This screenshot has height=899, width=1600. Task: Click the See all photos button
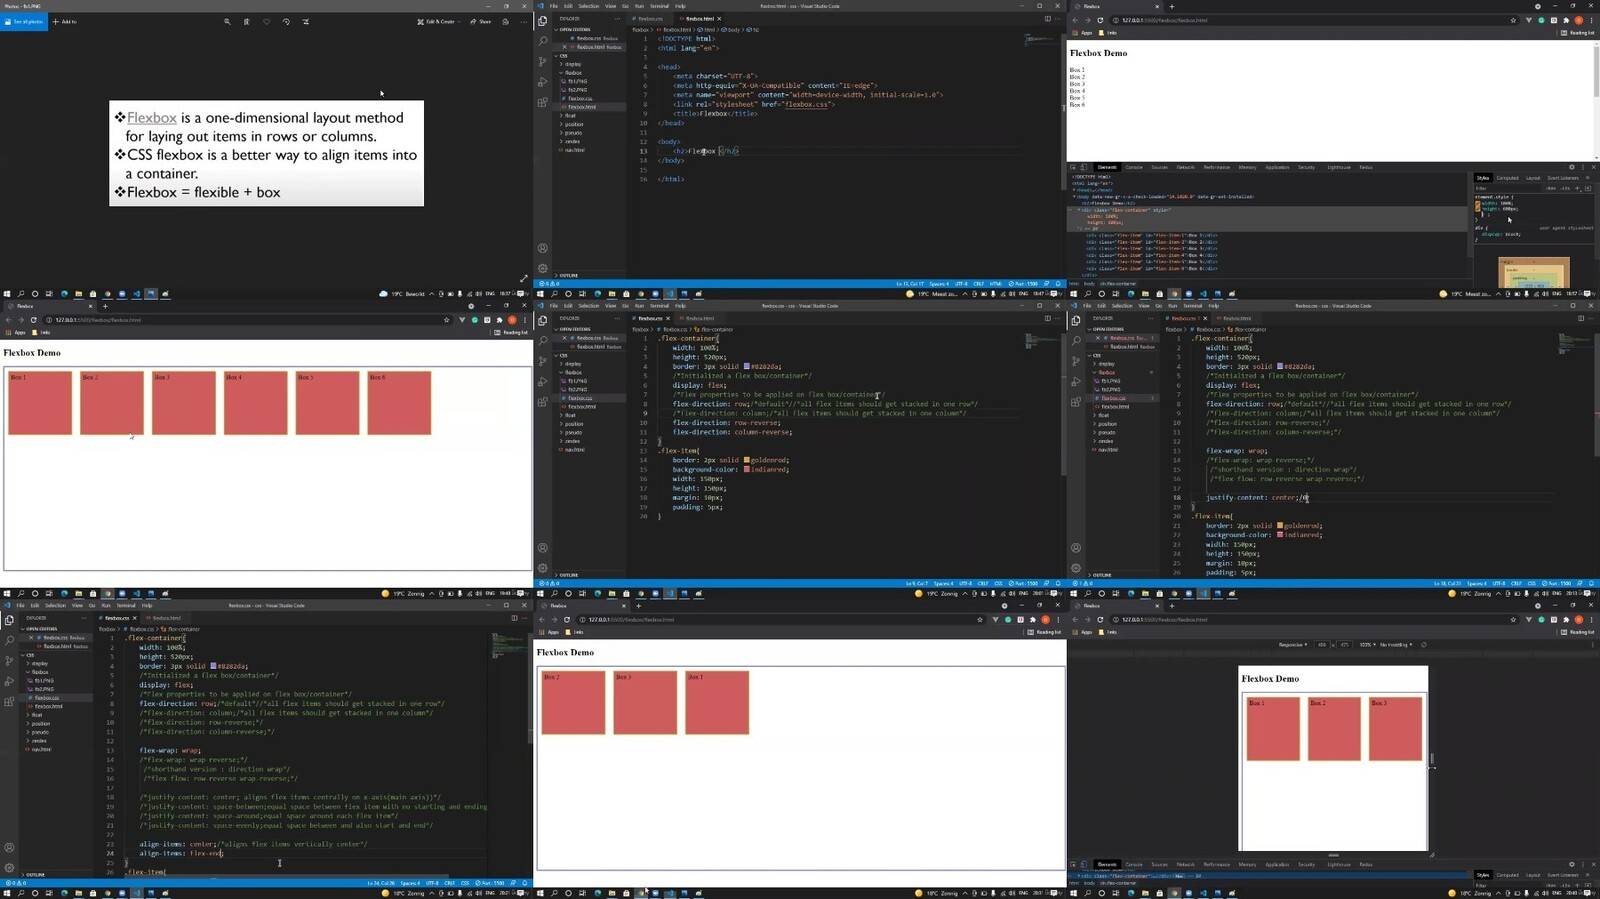point(24,21)
